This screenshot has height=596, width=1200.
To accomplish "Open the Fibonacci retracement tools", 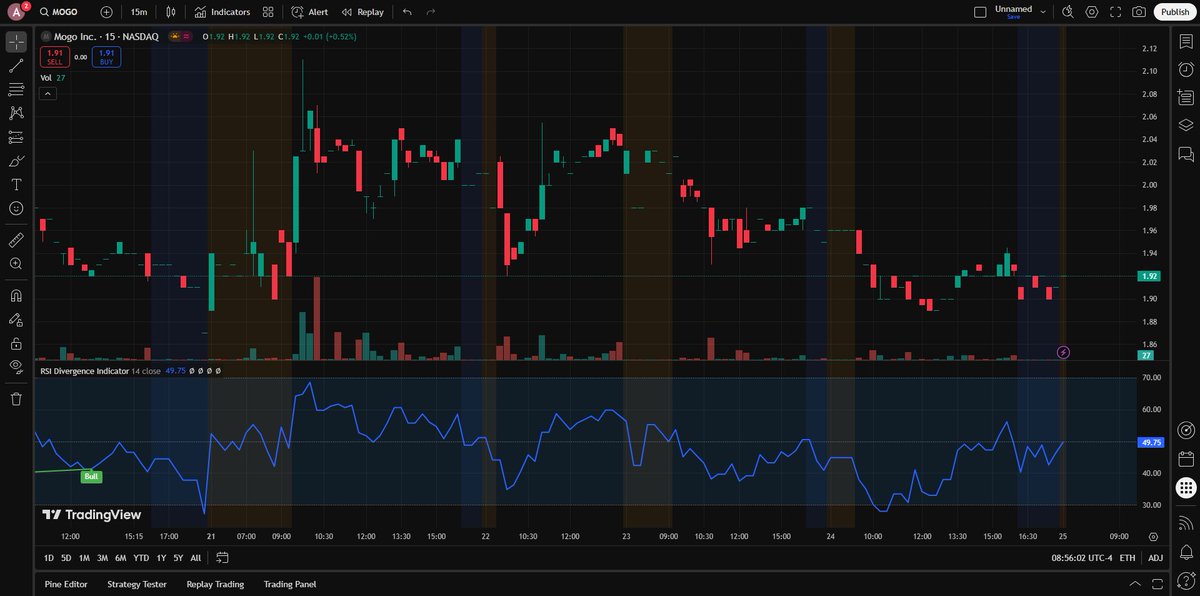I will (x=16, y=90).
